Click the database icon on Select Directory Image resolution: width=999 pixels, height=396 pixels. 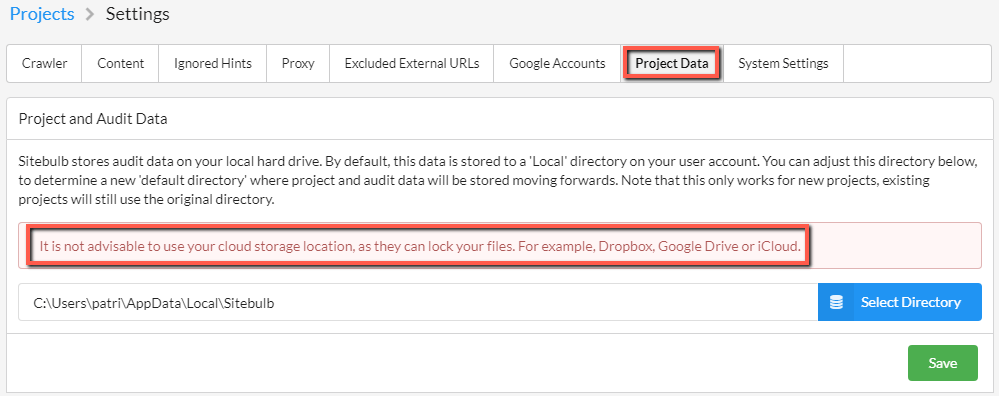[837, 302]
